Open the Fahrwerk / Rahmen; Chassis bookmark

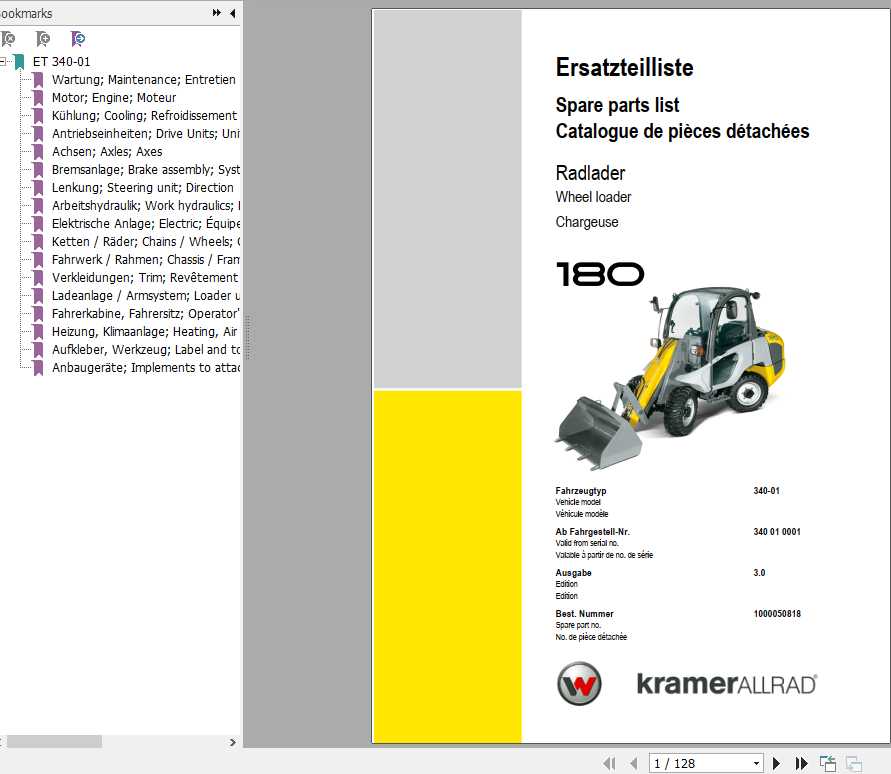coord(145,260)
